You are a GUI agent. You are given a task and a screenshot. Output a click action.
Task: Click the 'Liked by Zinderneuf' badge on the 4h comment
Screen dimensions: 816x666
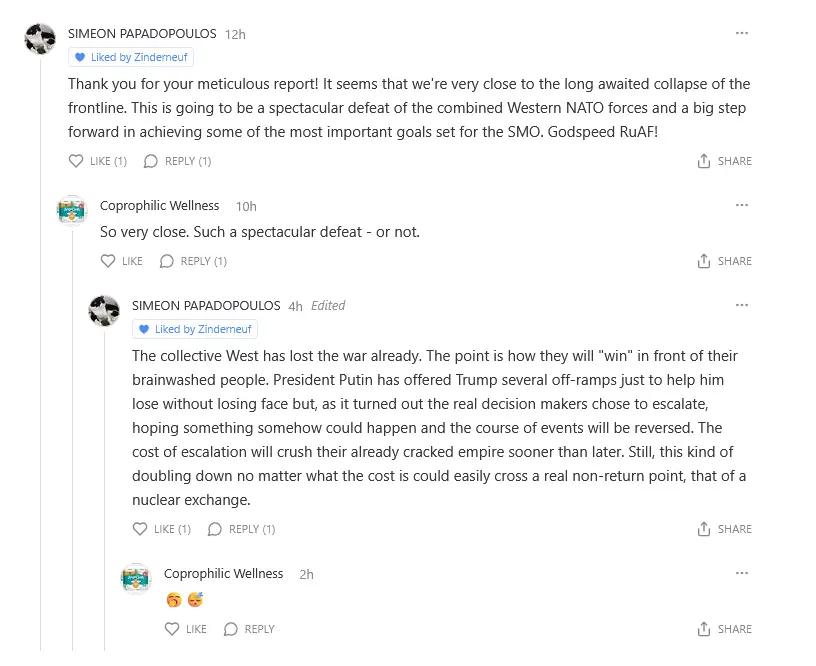coord(195,329)
